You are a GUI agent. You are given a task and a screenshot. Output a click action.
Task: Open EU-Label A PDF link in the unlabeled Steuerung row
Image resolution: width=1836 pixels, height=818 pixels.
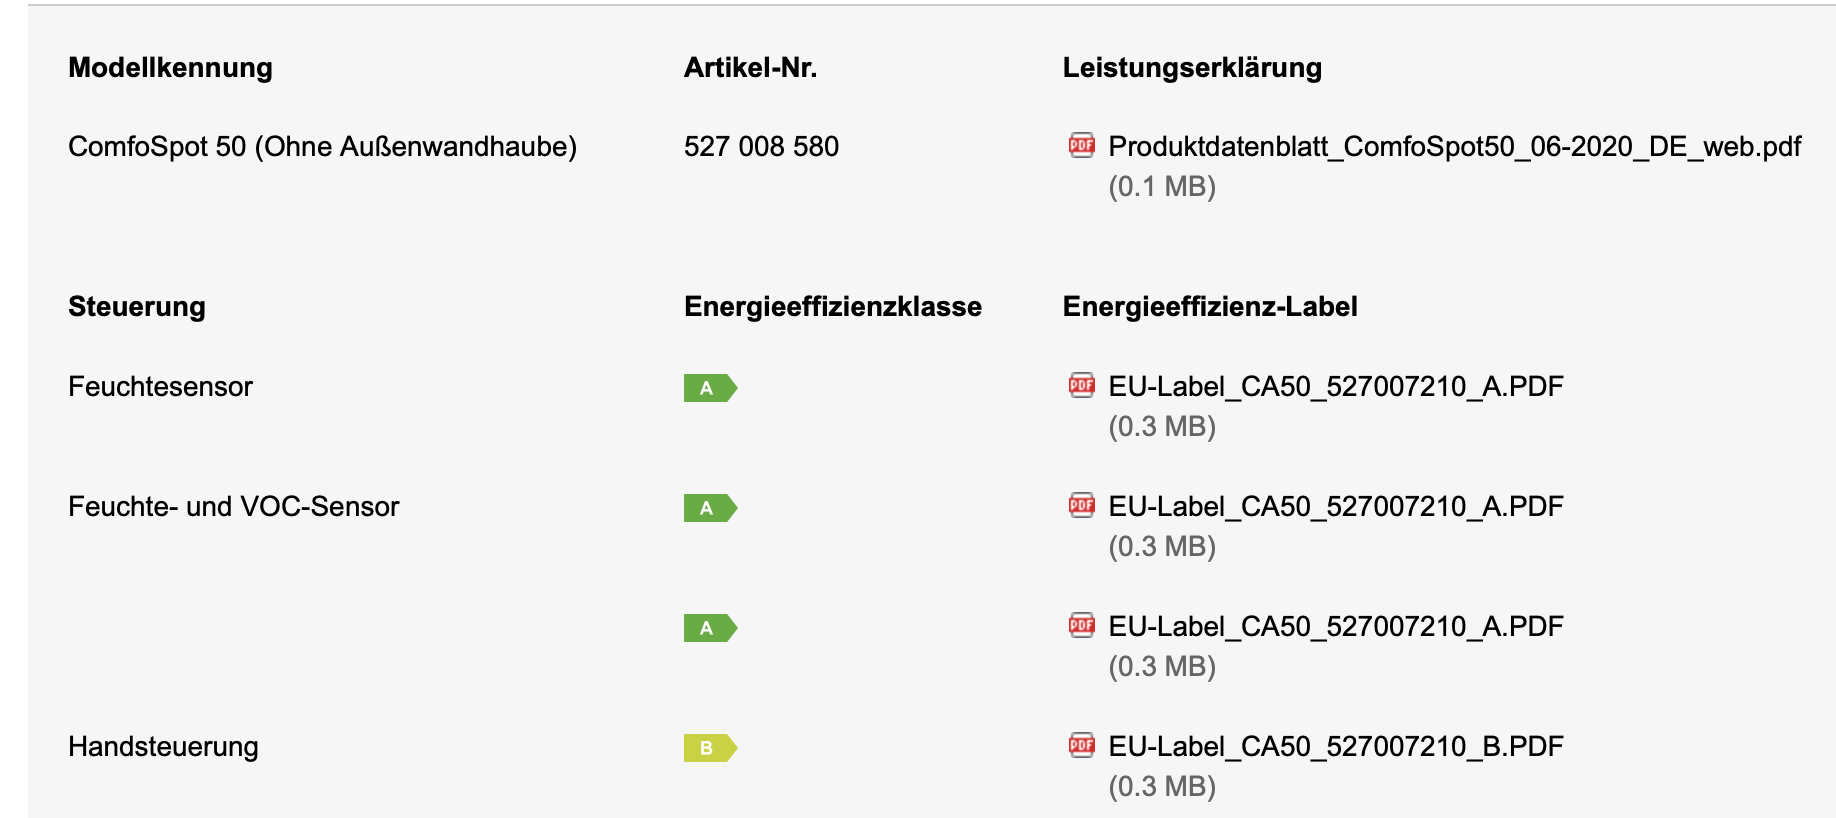click(1335, 627)
